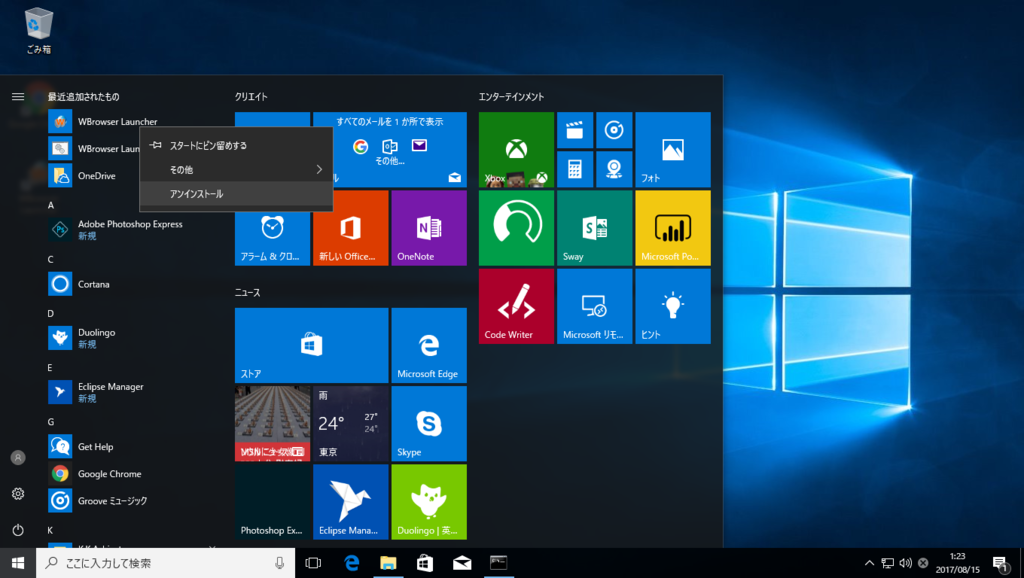
Task: Open the Store (ストア) tile
Action: 312,345
